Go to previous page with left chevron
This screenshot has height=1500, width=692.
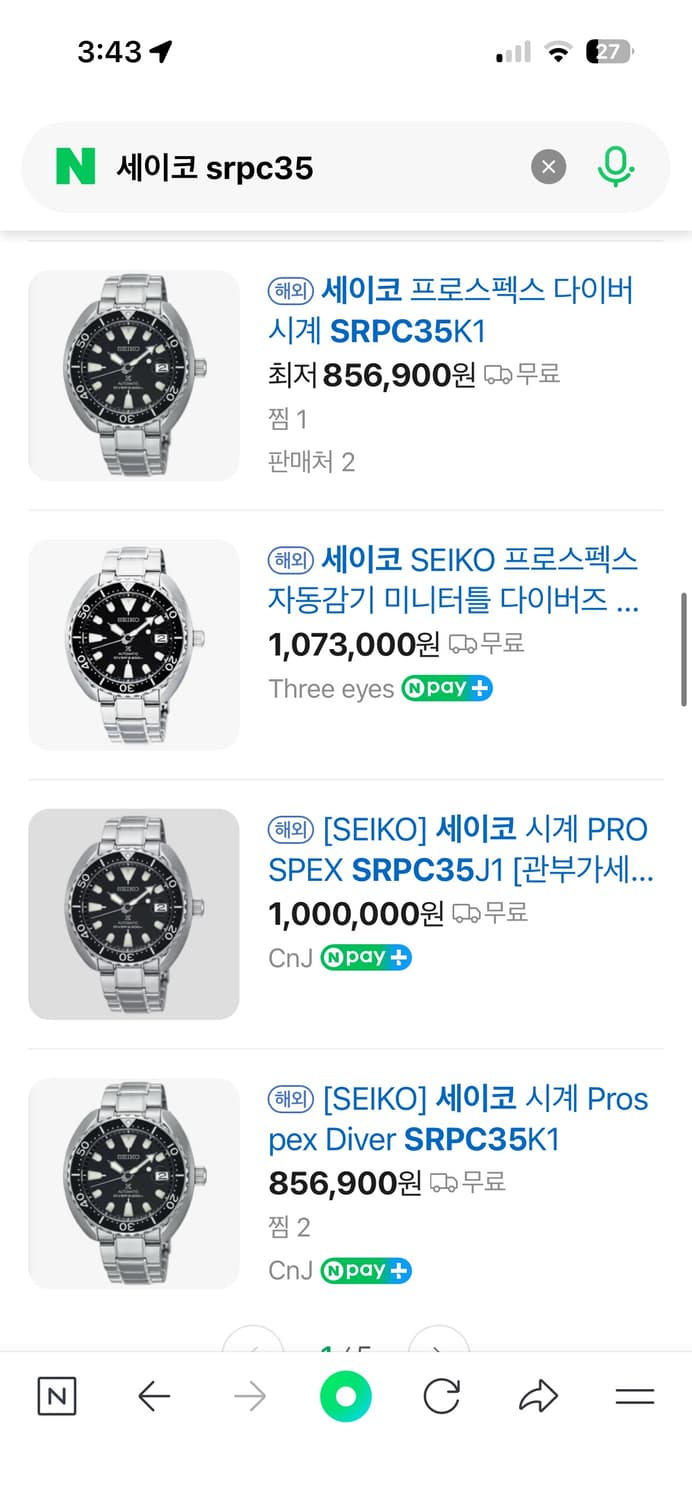(x=253, y=1342)
